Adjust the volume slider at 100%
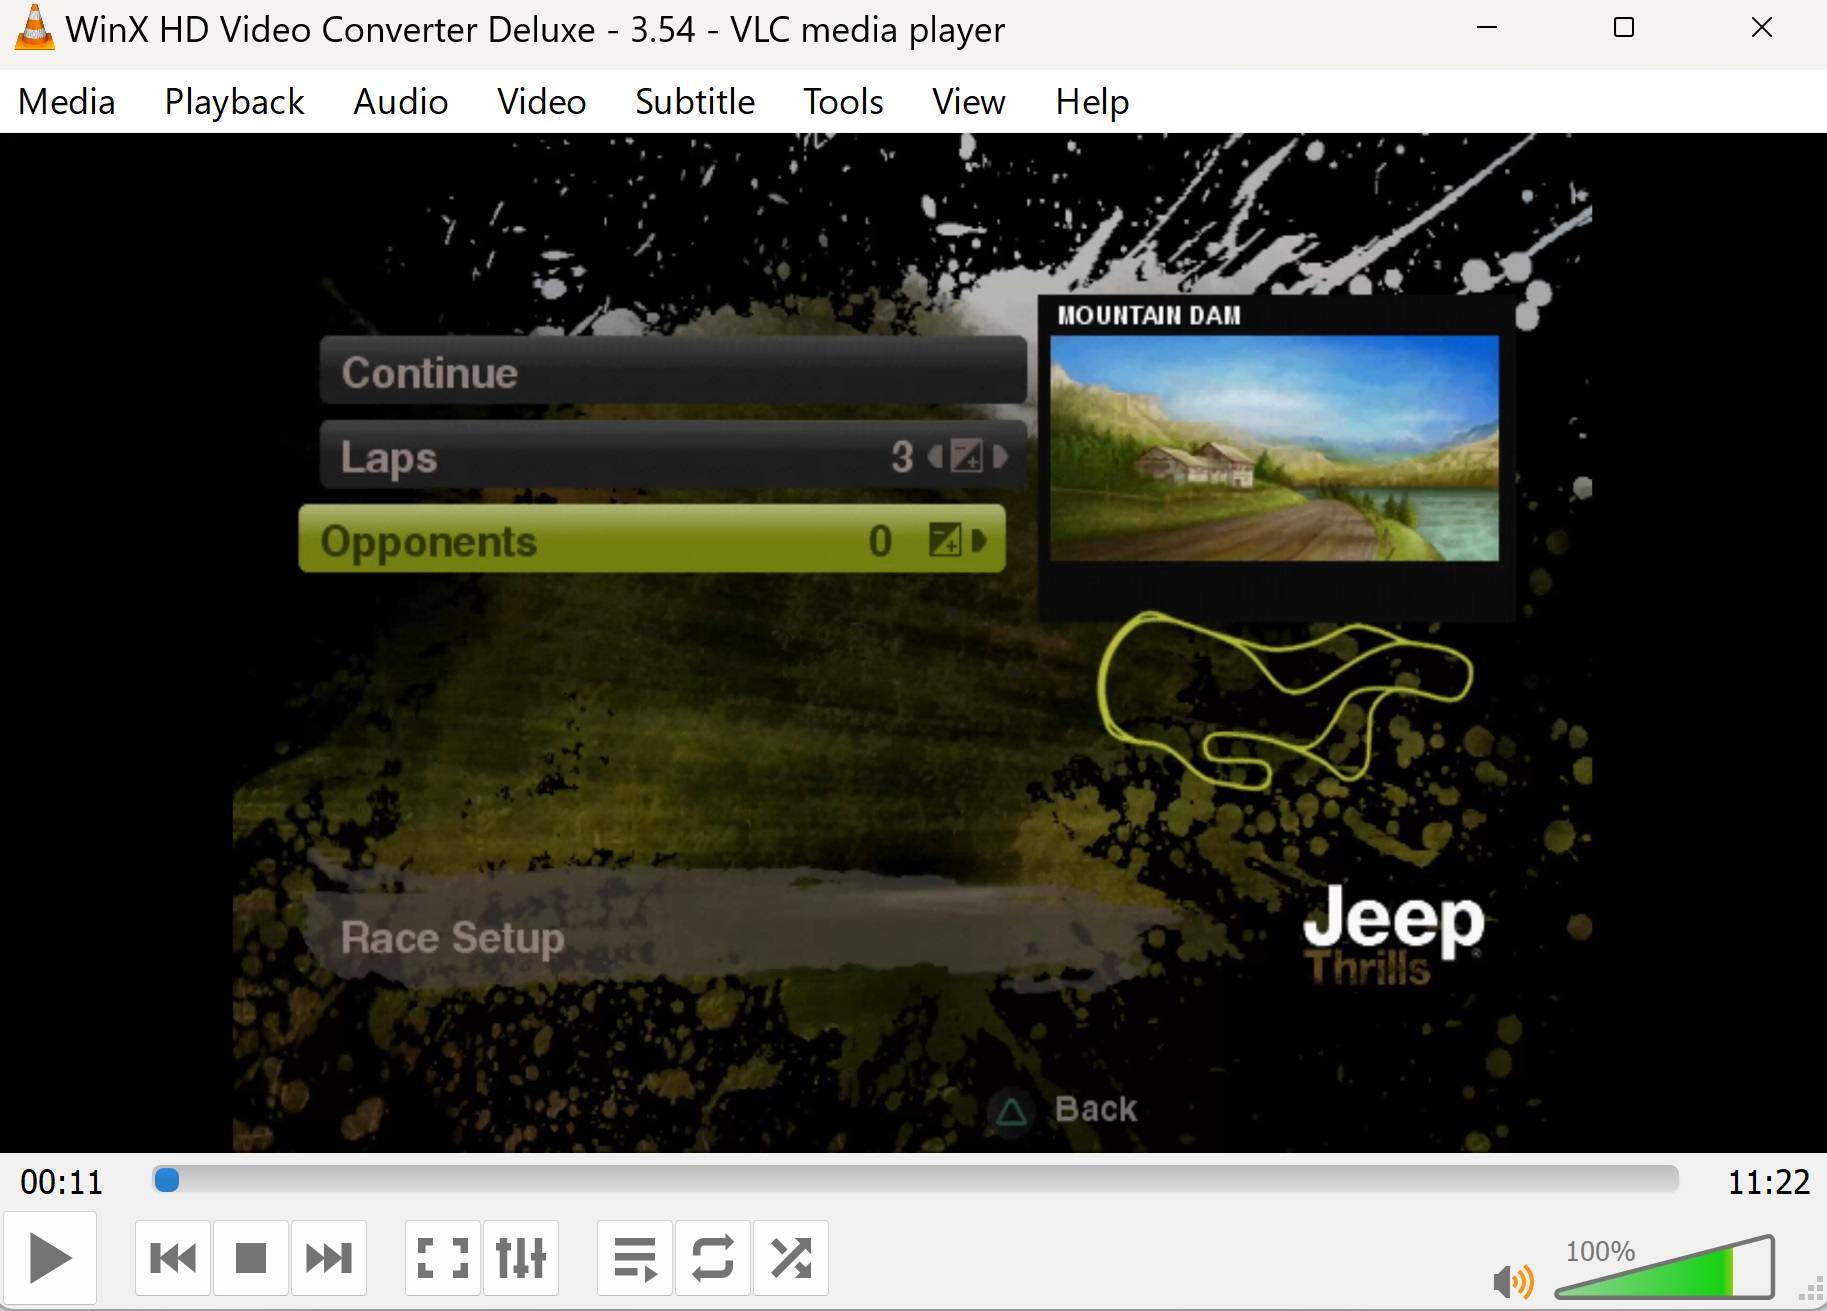 [1665, 1267]
